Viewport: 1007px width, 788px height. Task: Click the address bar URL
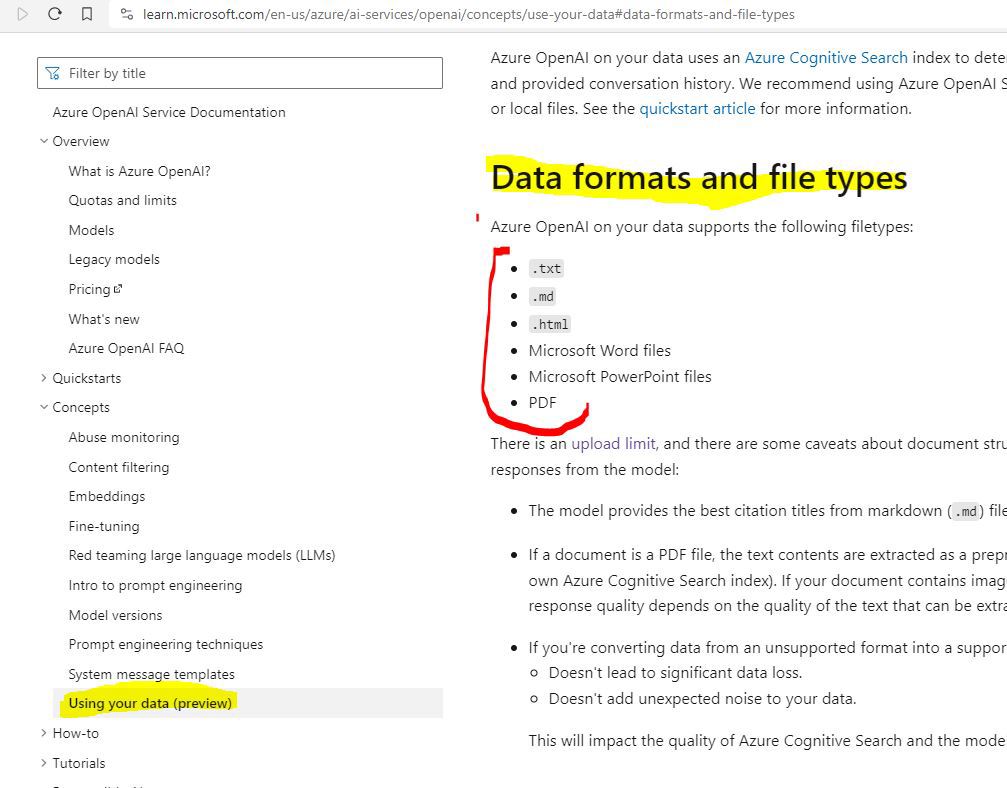pos(468,14)
